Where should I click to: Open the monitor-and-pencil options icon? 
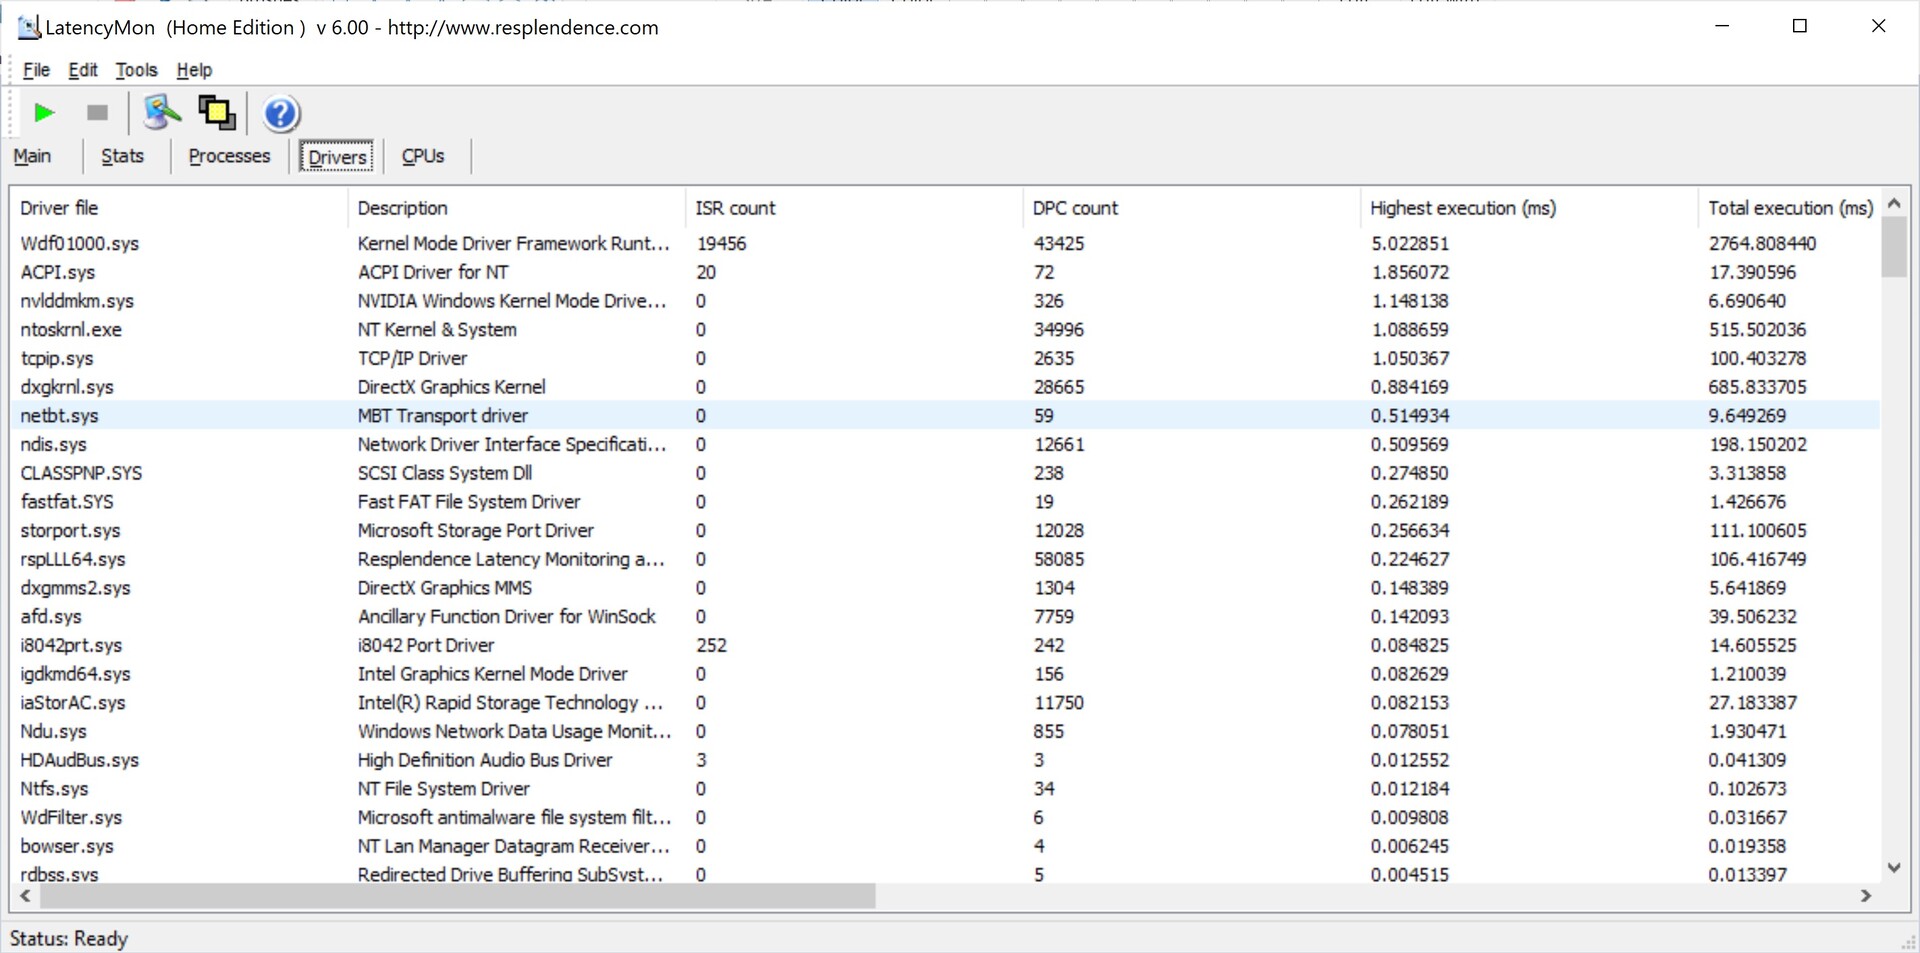161,113
